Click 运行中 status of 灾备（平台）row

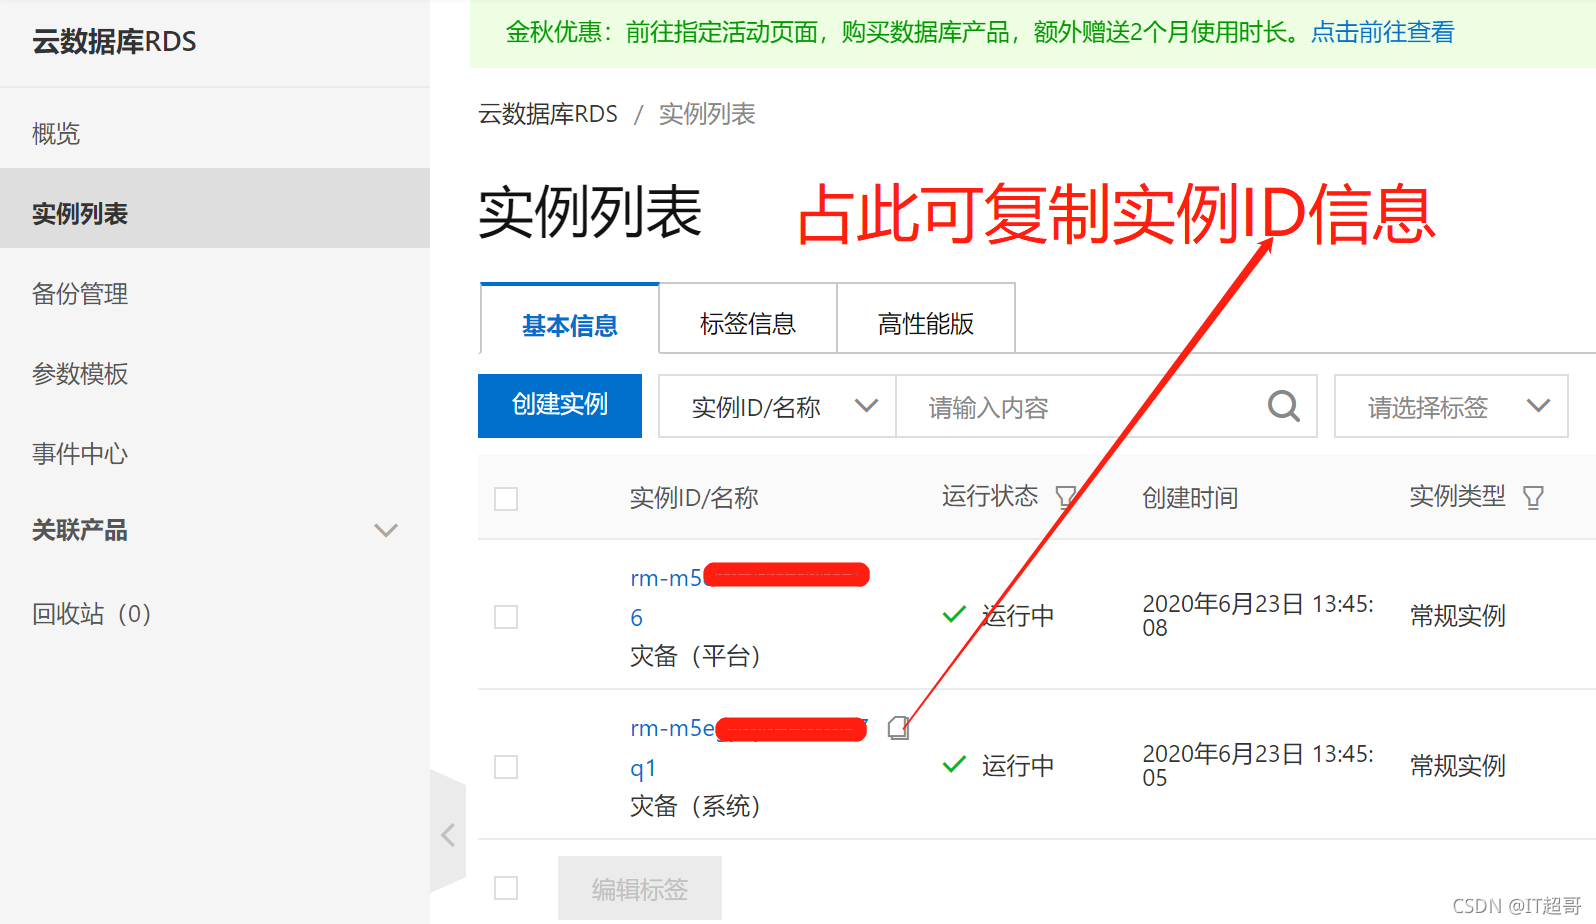(1018, 616)
